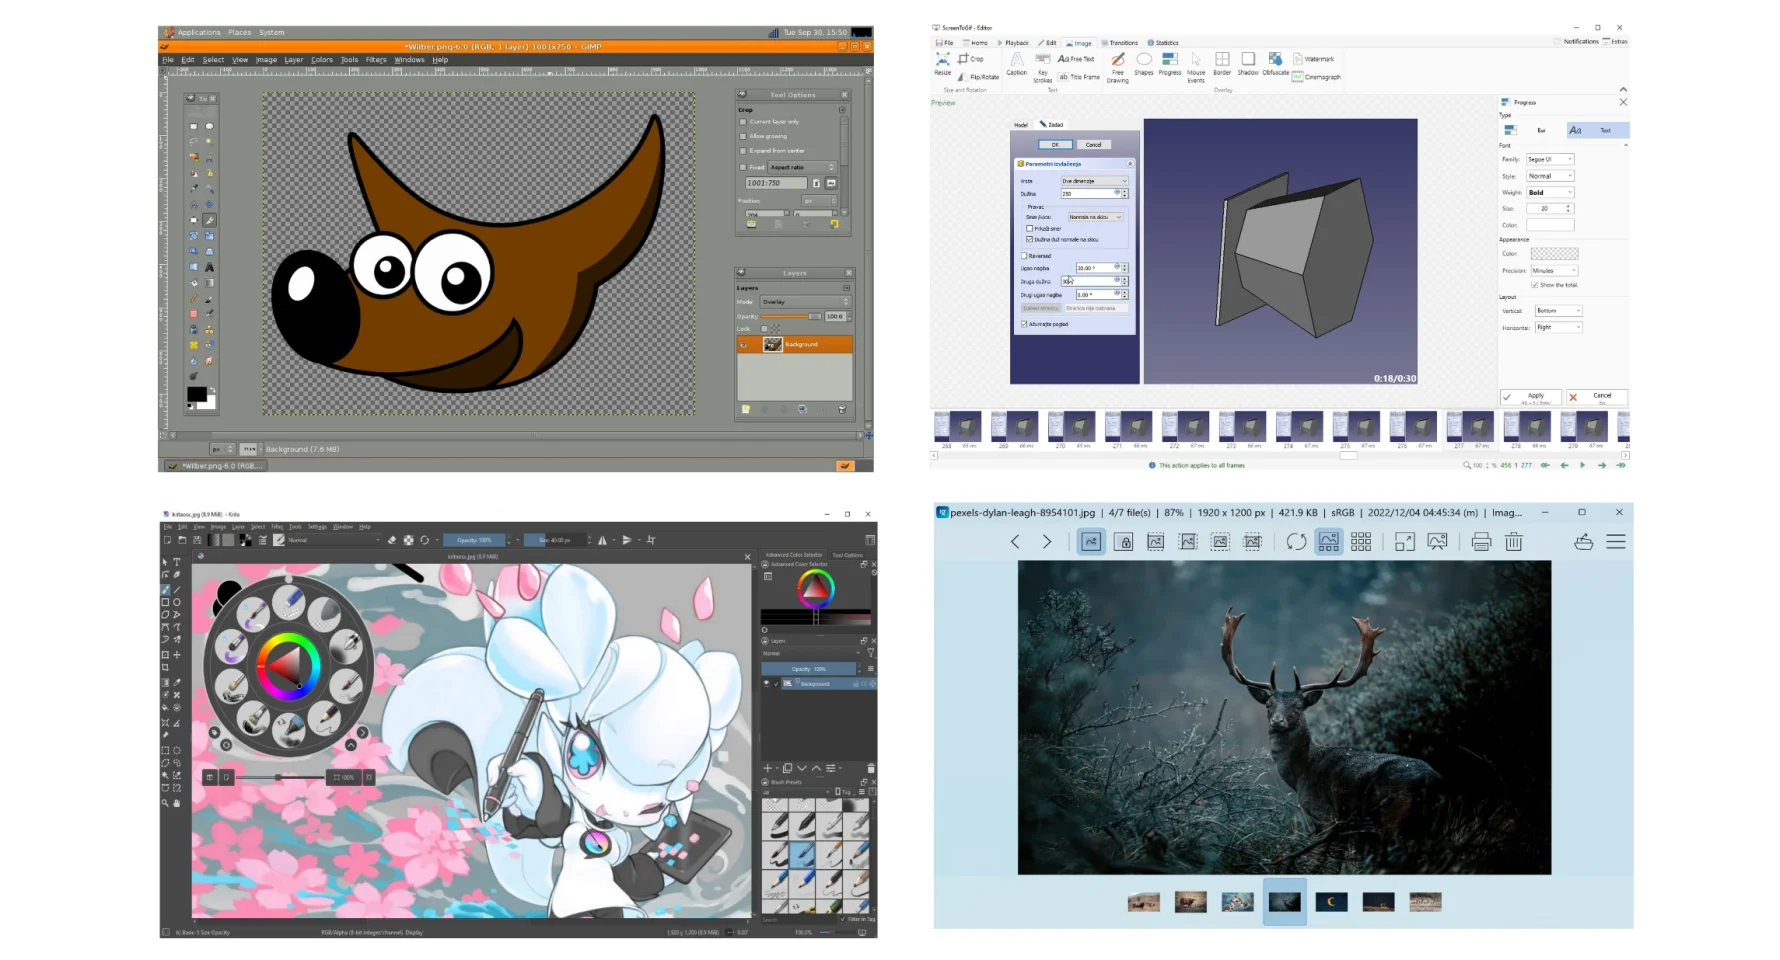Screen dimensions: 1780x960
Task: Toggle GIMP 'Allow growing' checkbox
Action: 743,136
